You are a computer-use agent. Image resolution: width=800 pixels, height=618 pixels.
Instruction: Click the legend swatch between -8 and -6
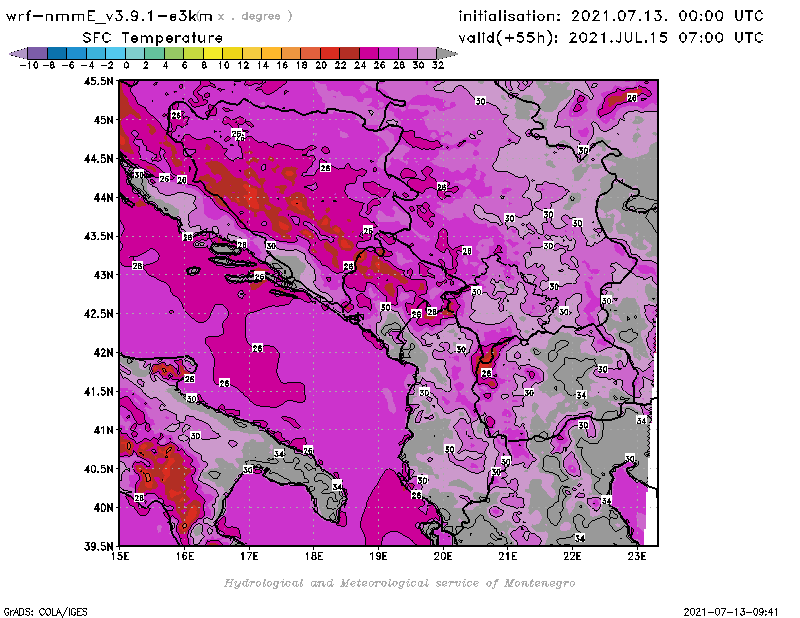(x=57, y=53)
